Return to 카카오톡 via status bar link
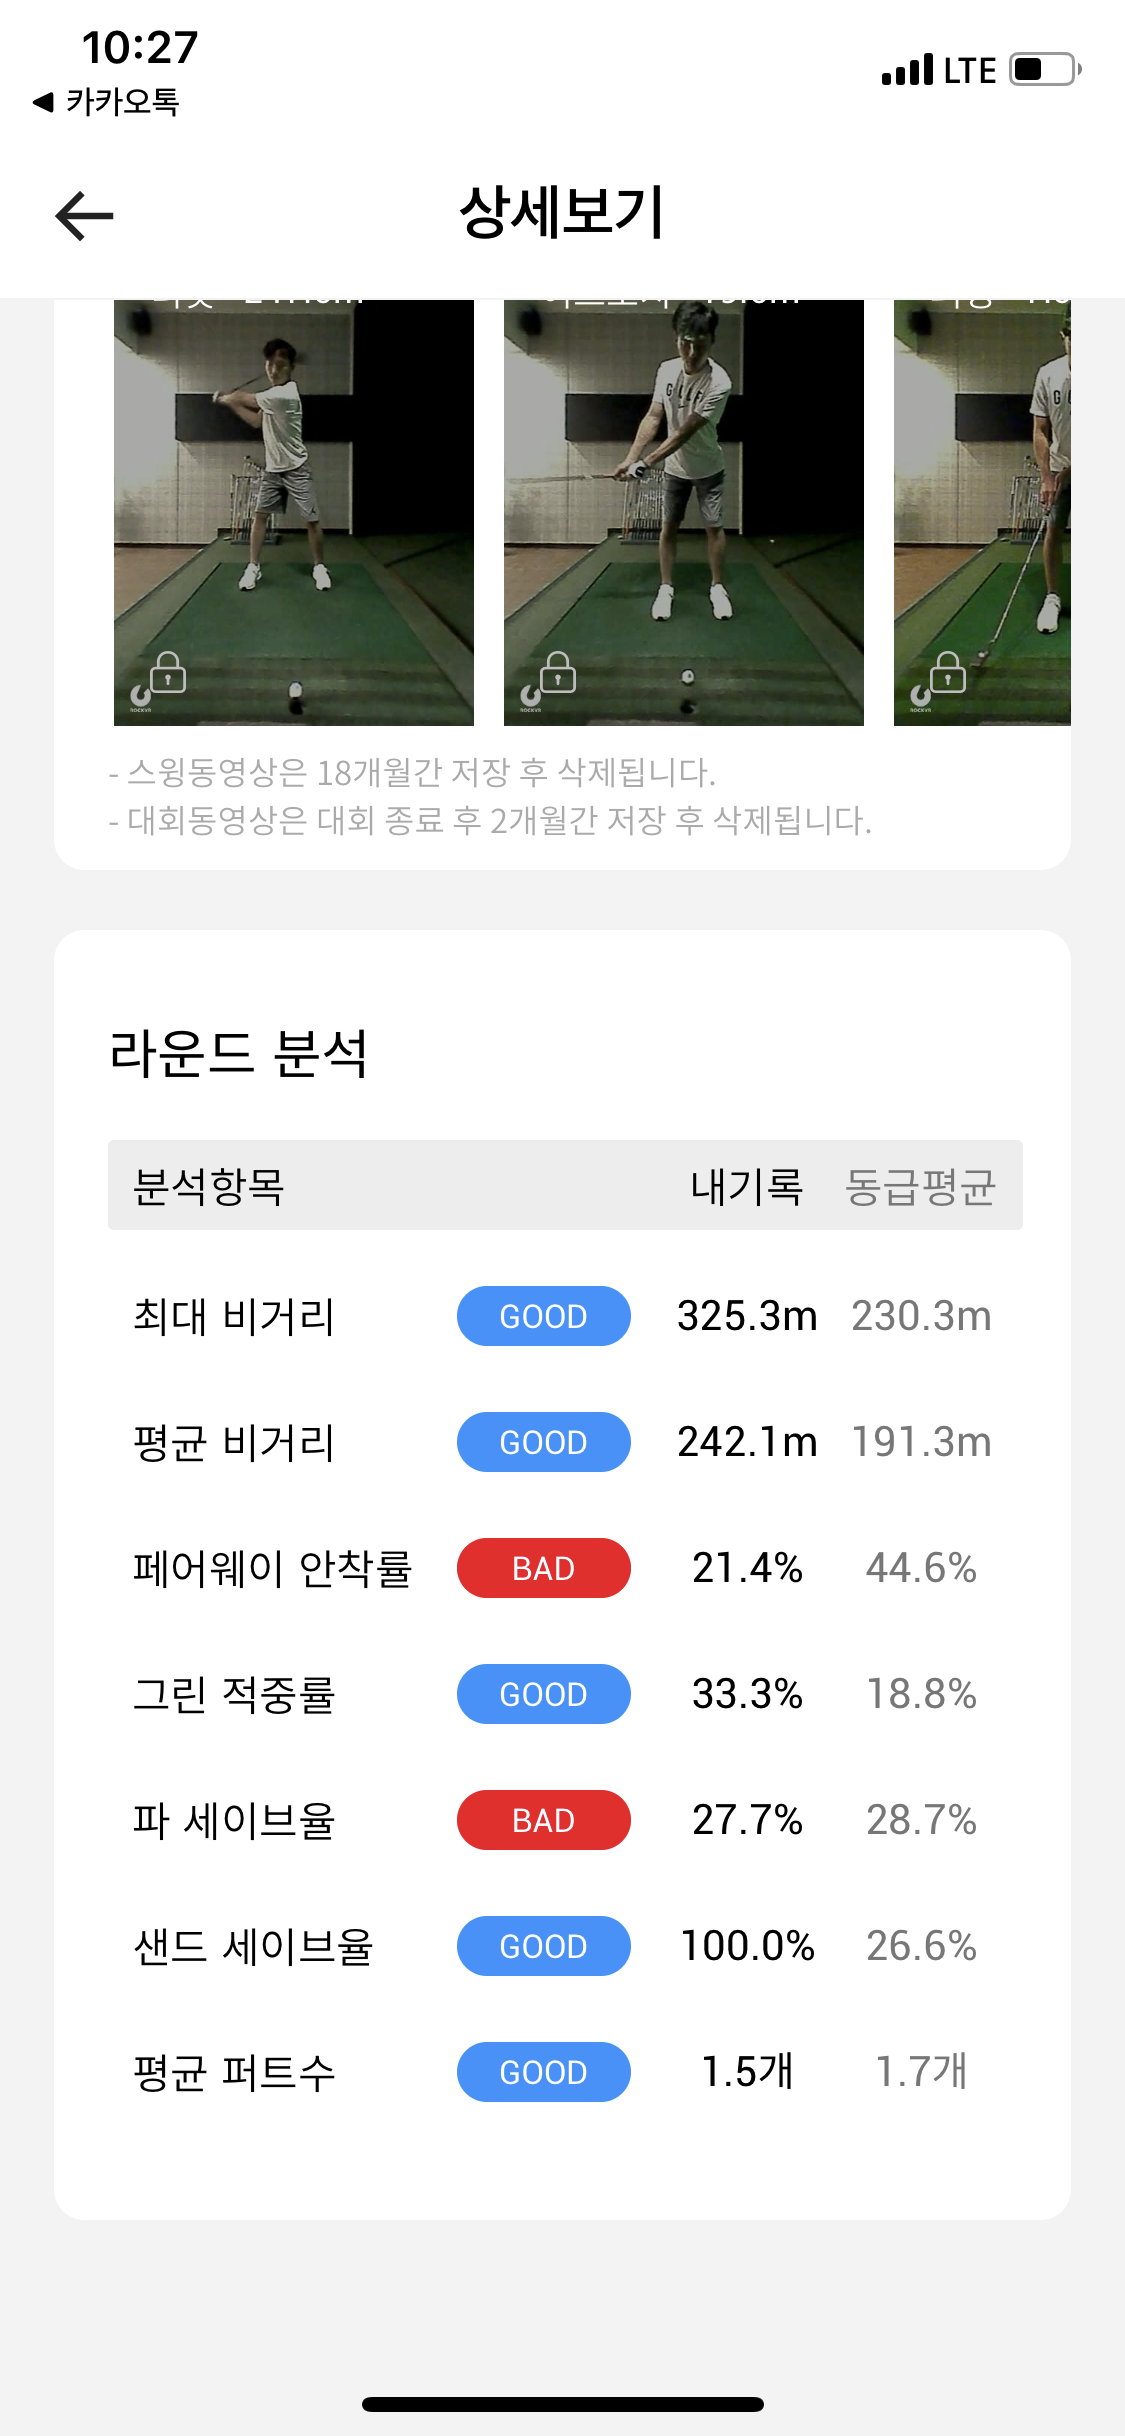1125x2436 pixels. coord(107,102)
